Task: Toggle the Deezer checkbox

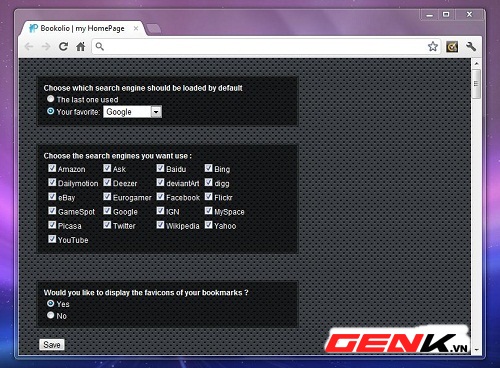Action: (107, 182)
